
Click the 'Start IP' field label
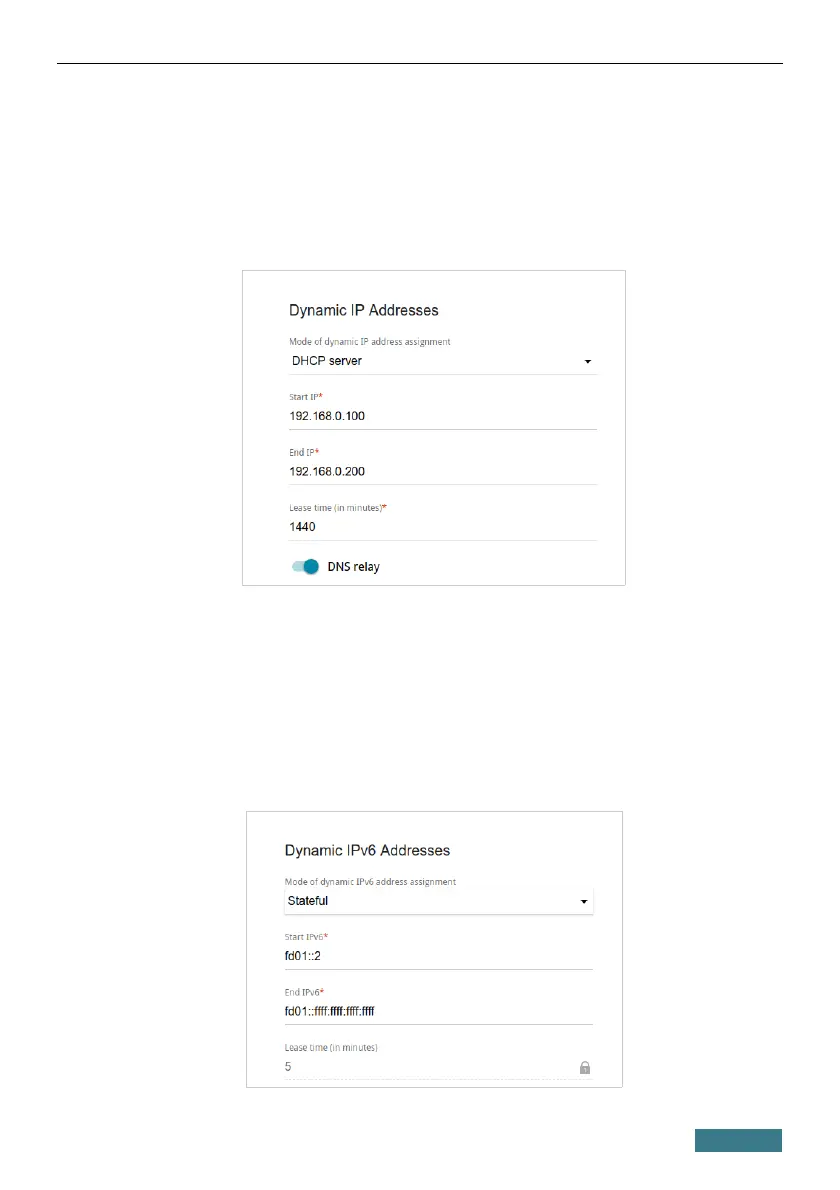coord(305,398)
